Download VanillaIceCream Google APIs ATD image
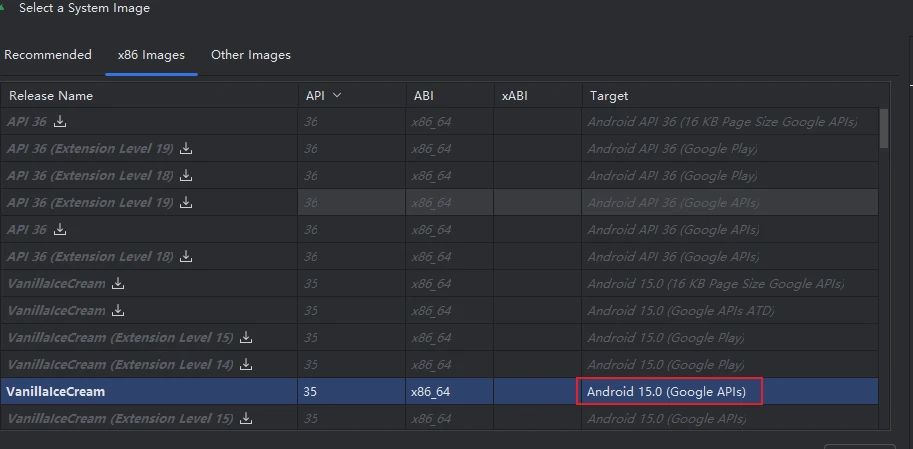 (x=118, y=311)
